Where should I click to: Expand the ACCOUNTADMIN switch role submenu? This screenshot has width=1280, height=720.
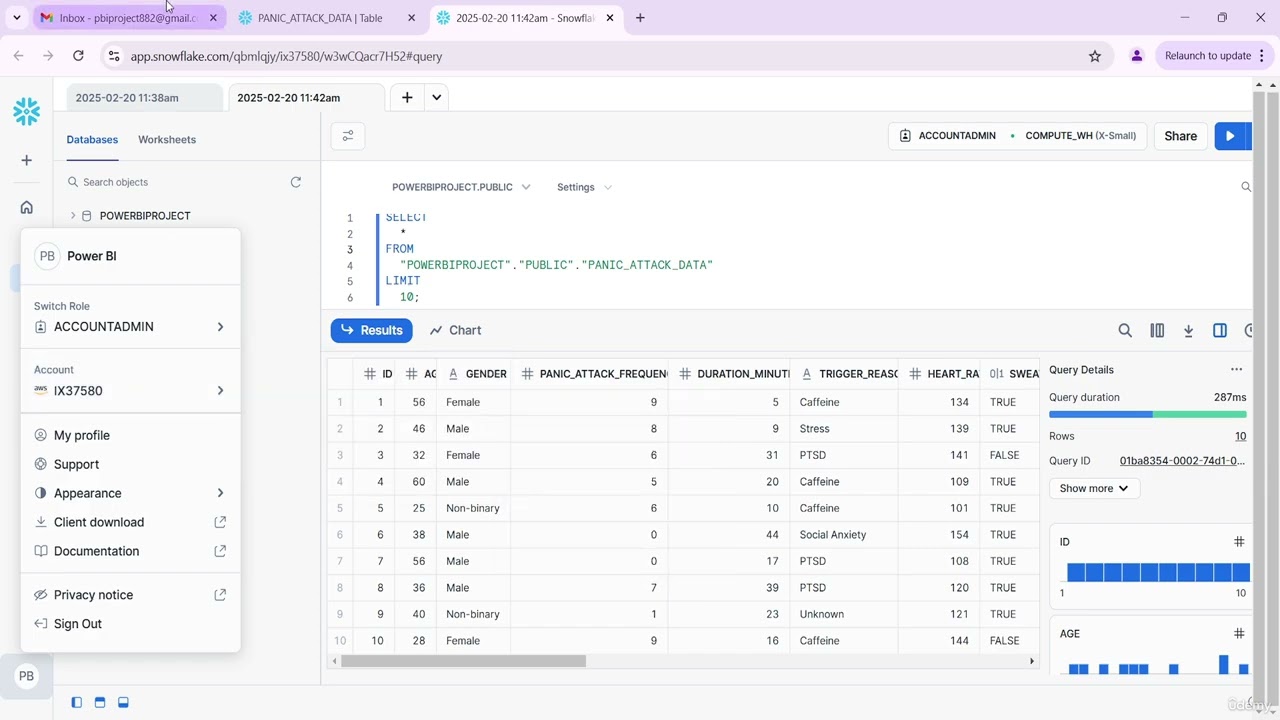coord(130,327)
